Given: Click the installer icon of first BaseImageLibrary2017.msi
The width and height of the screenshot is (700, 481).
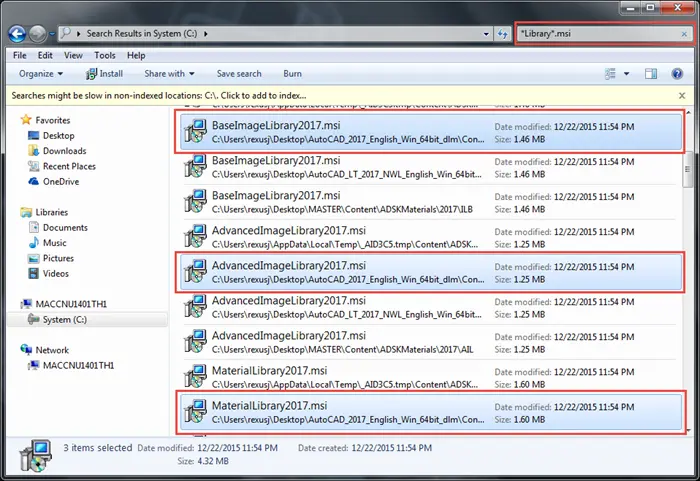Looking at the screenshot, I should pos(194,132).
